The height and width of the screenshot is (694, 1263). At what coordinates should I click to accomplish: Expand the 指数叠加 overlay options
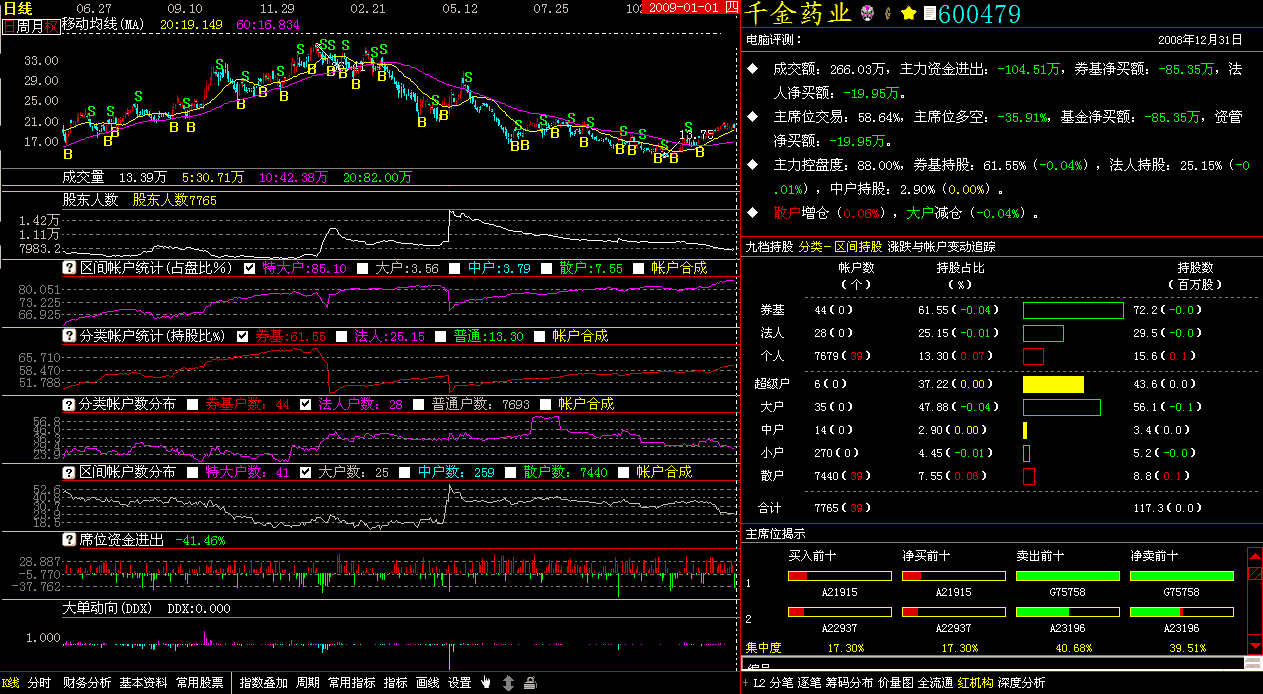pos(263,683)
